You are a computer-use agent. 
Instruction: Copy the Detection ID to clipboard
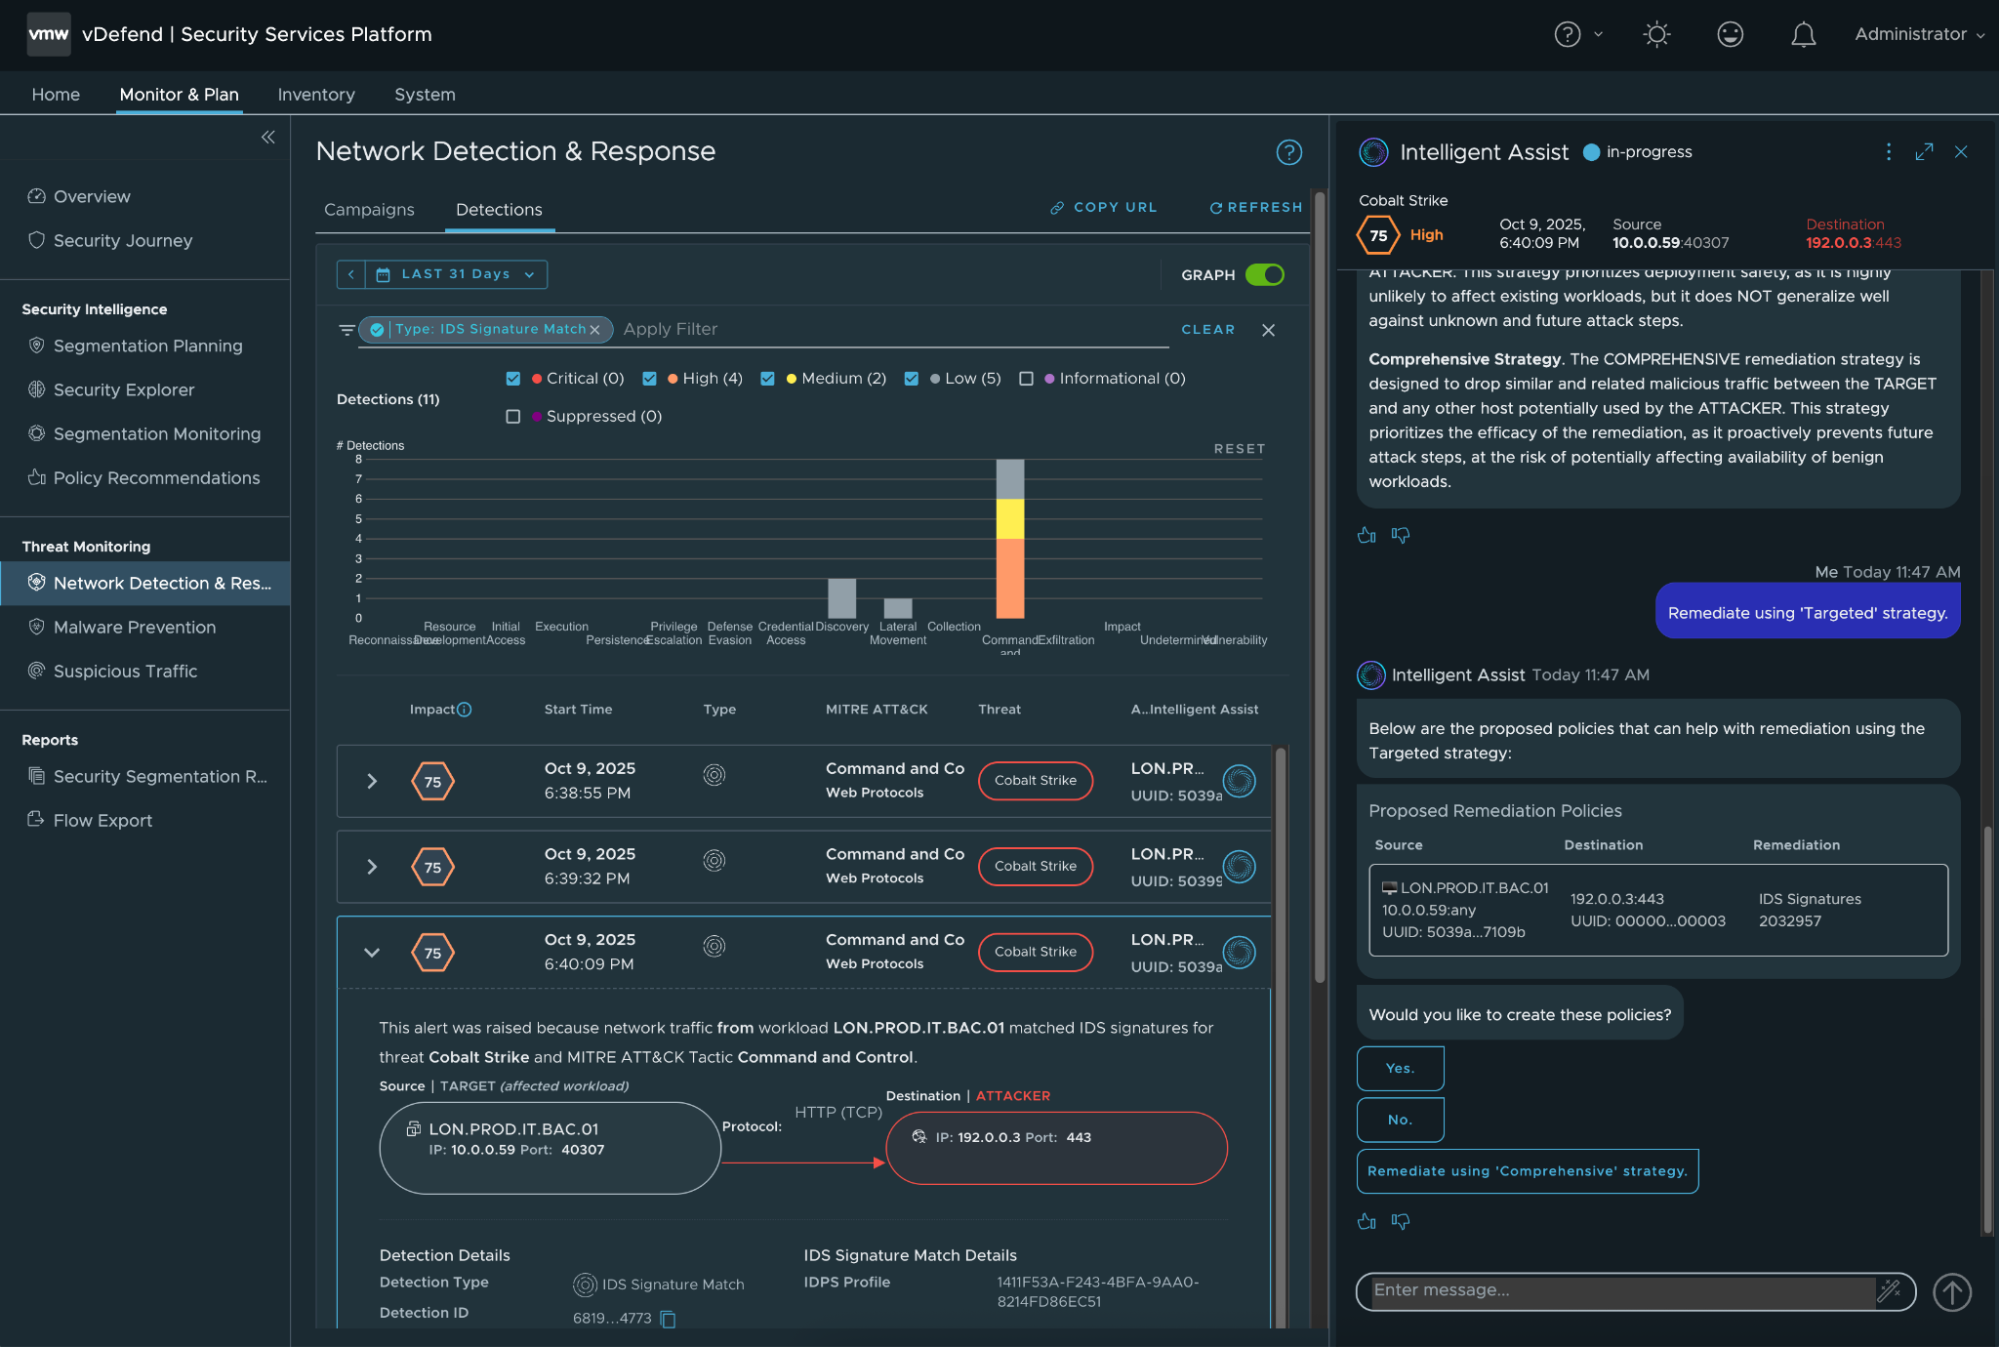point(669,1319)
